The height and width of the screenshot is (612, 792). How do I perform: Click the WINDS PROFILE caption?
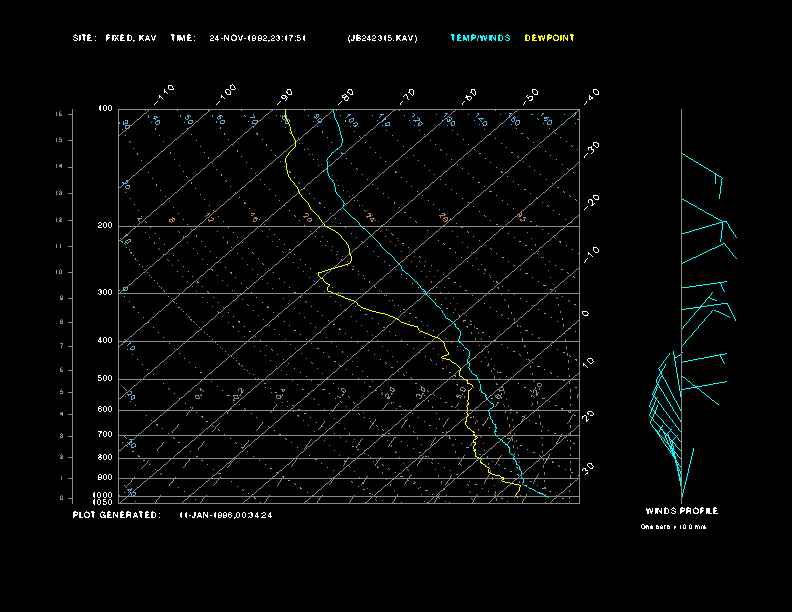click(x=681, y=511)
